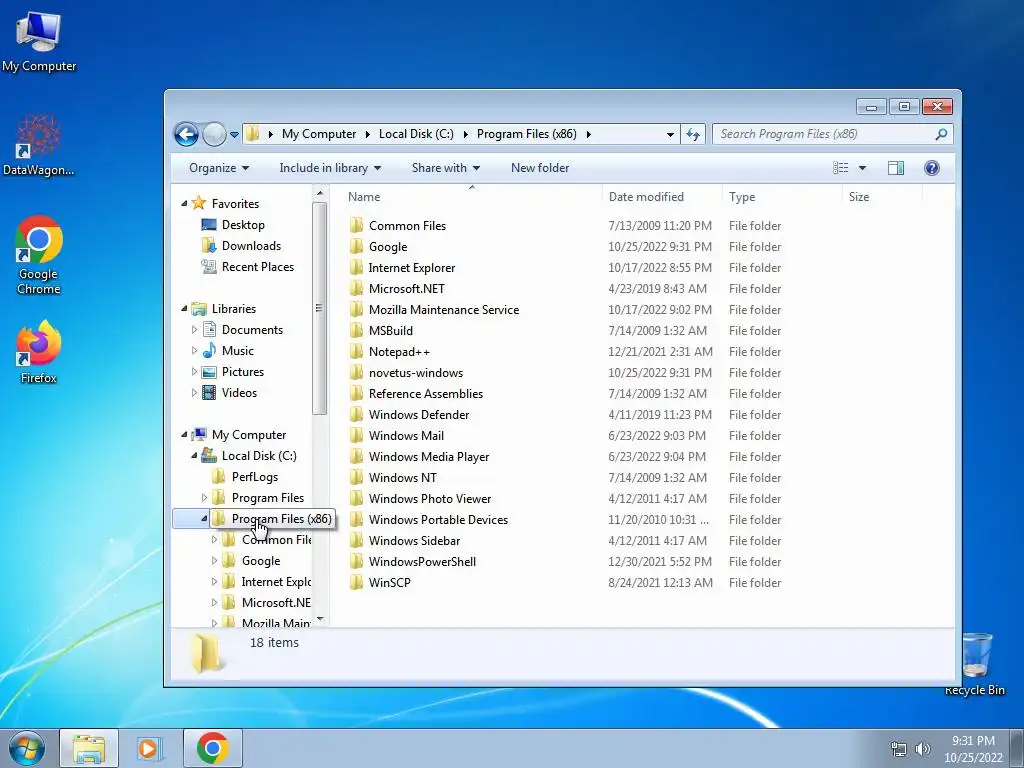Open the Share with menu
The image size is (1024, 768).
[x=446, y=168]
